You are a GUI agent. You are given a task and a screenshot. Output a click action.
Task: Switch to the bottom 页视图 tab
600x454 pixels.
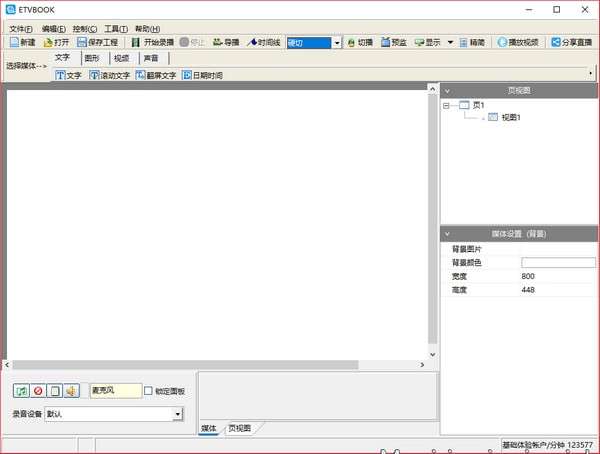pos(240,428)
